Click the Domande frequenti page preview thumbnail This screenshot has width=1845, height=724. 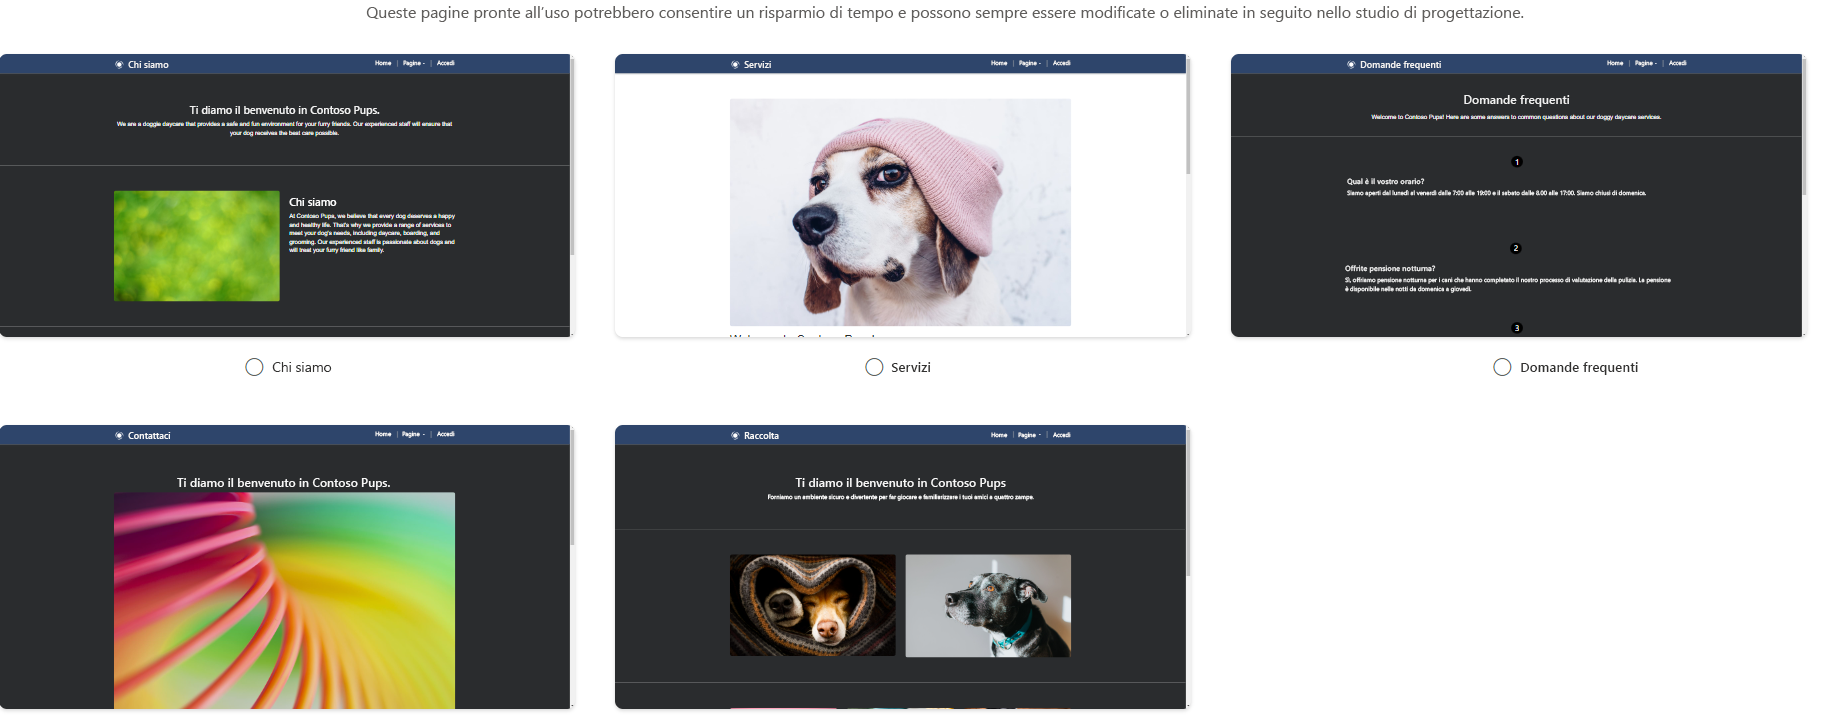1518,196
